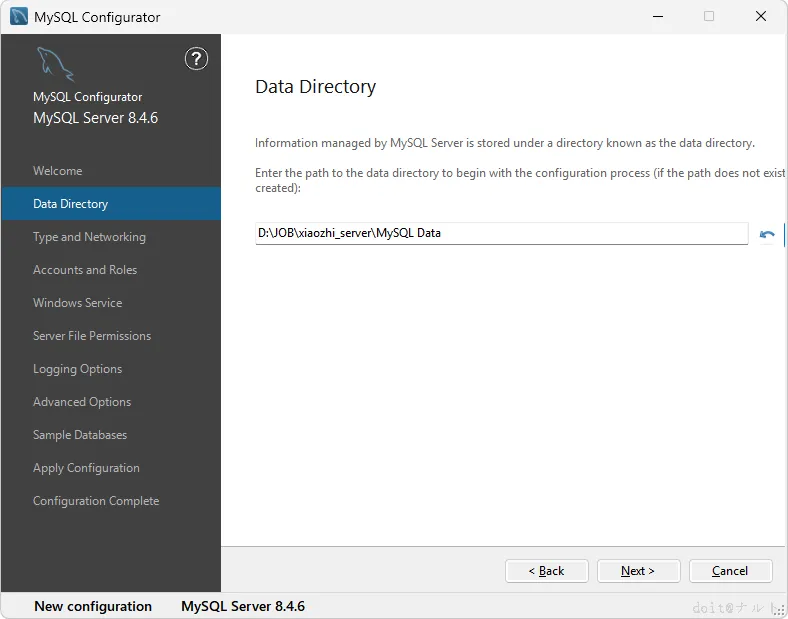This screenshot has width=788, height=619.
Task: Select the Sample Databases step
Action: click(80, 435)
